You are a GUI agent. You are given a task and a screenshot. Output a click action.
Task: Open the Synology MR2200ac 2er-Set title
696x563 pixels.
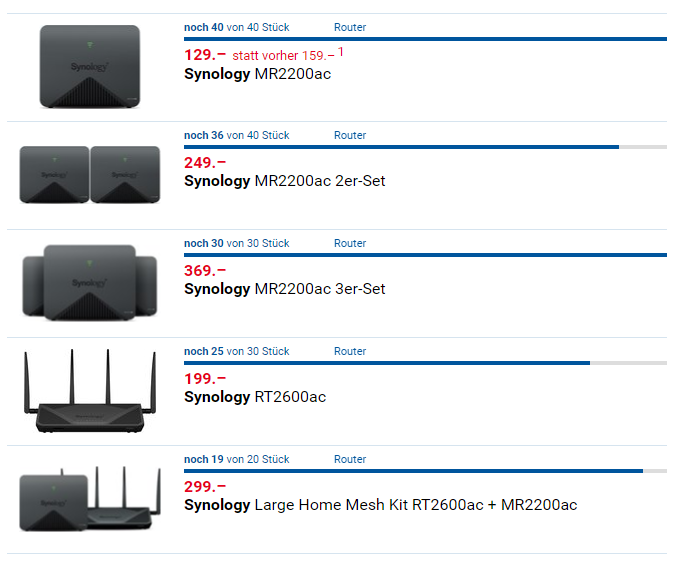[284, 181]
